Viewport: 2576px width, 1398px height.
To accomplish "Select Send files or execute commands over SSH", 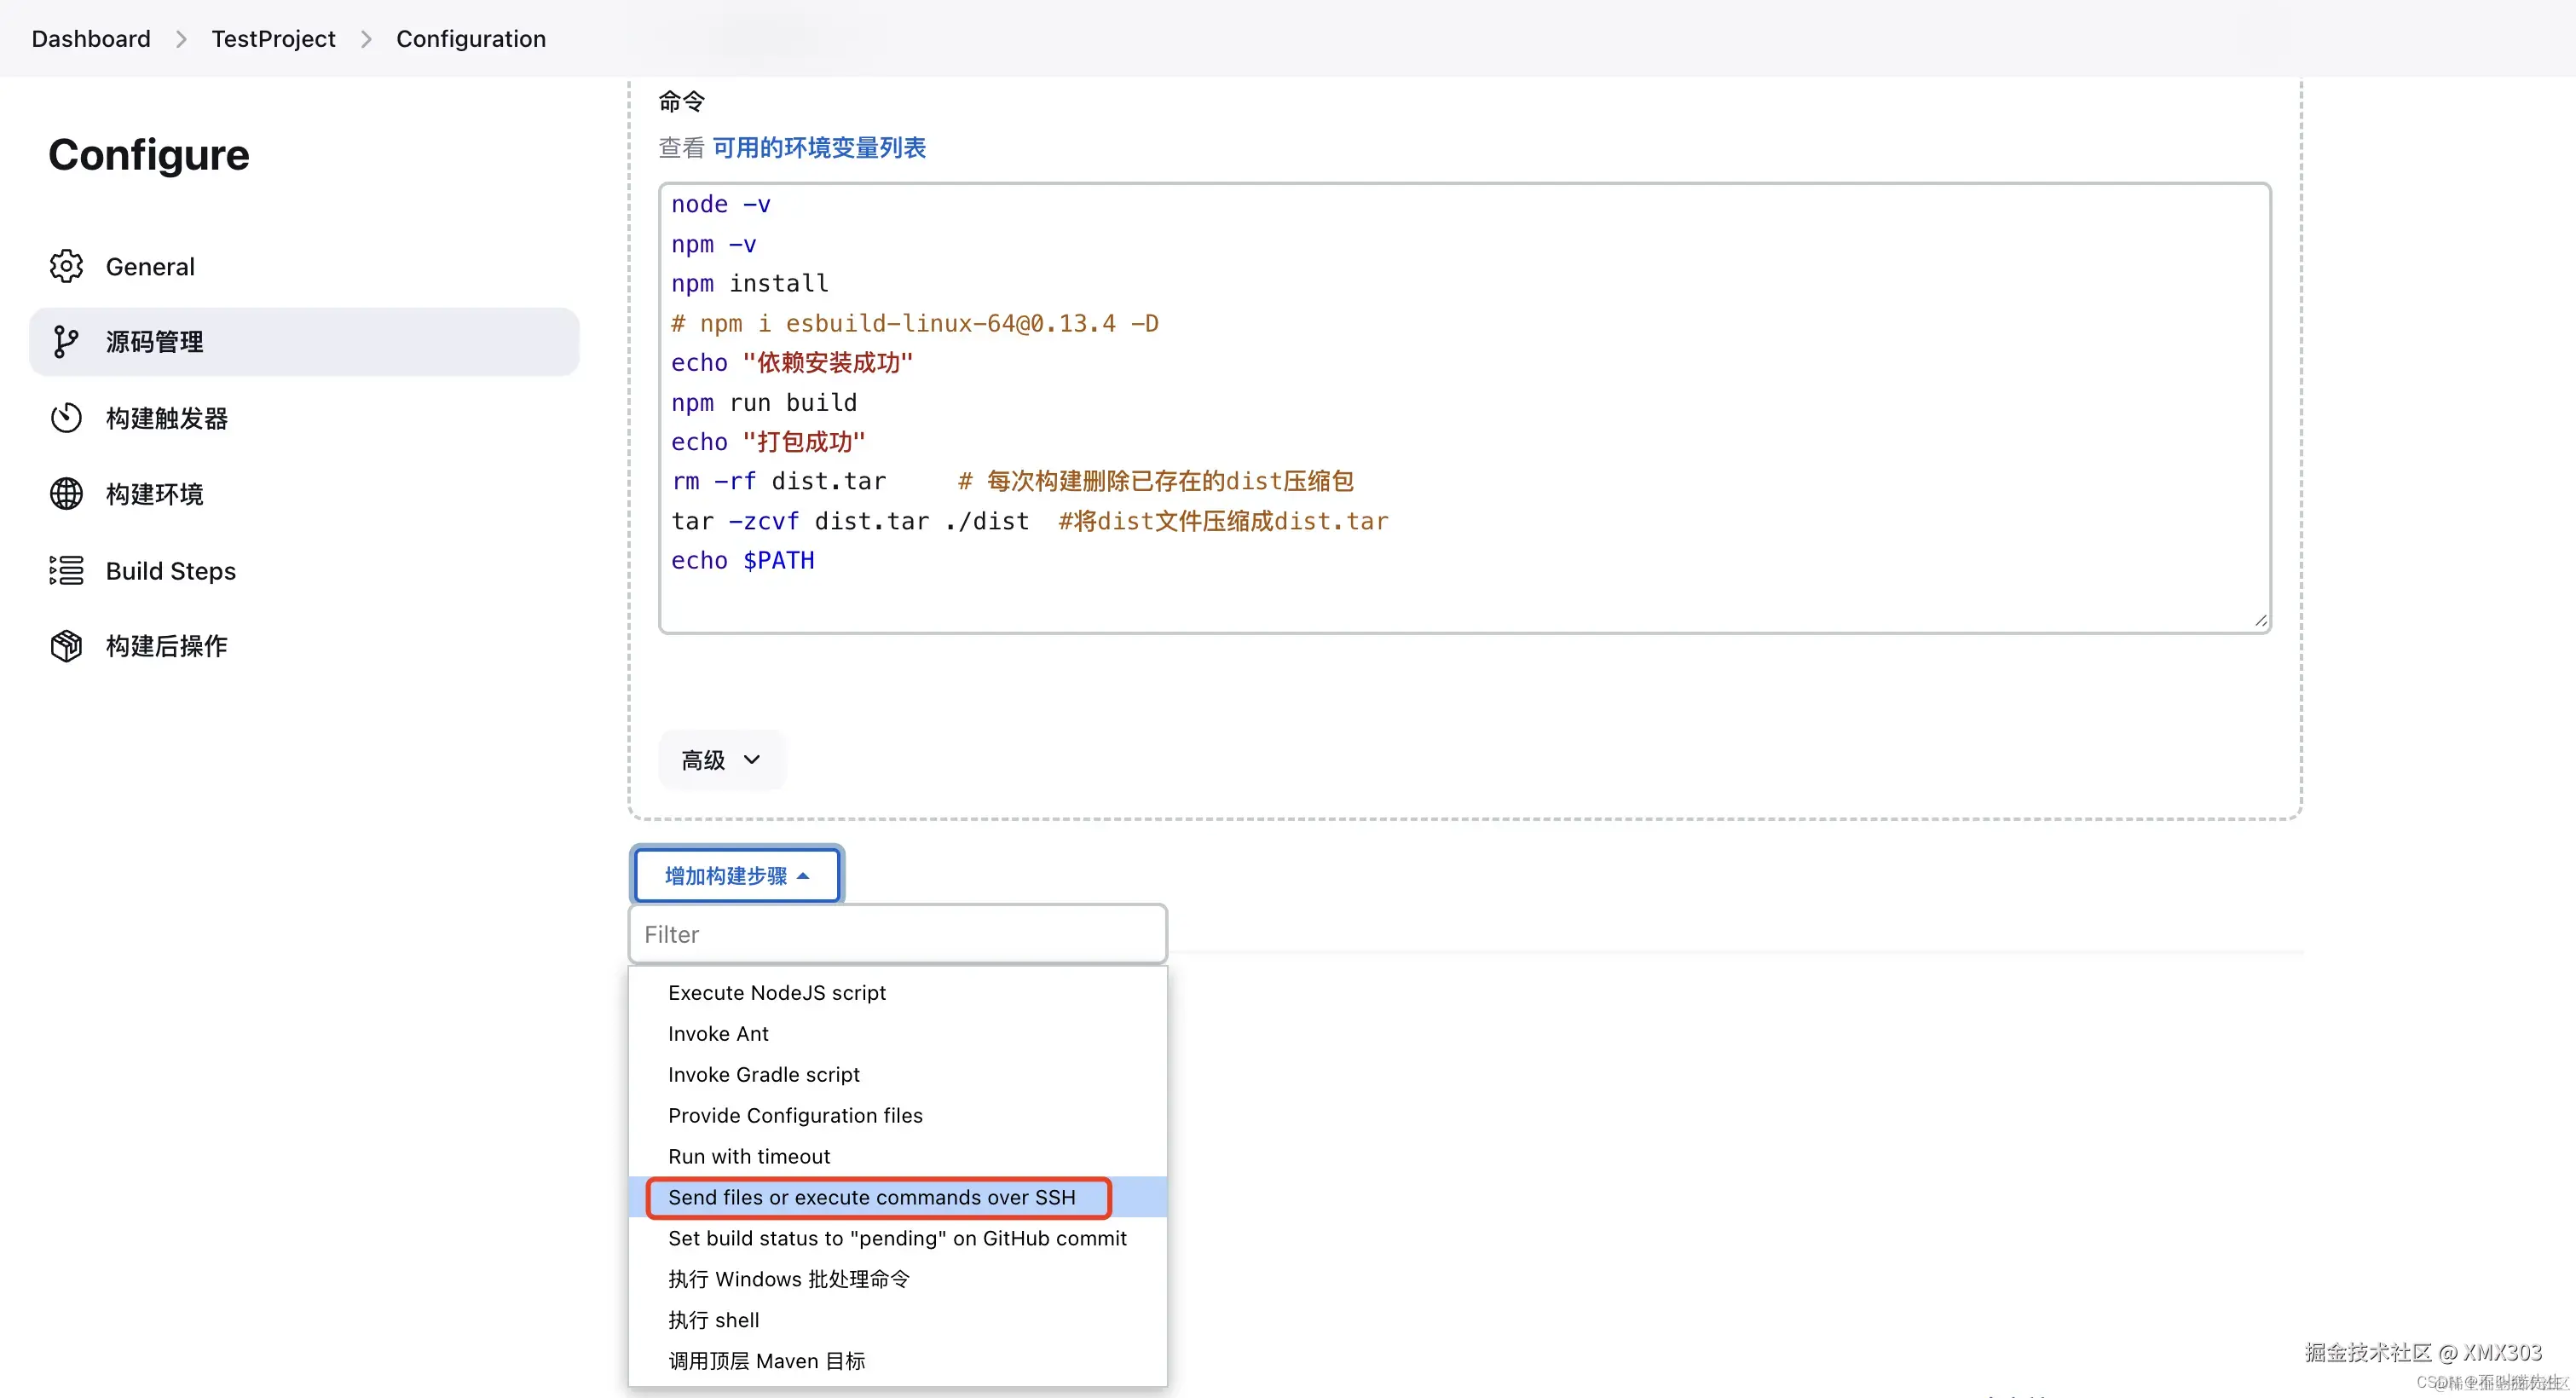I will pos(871,1197).
